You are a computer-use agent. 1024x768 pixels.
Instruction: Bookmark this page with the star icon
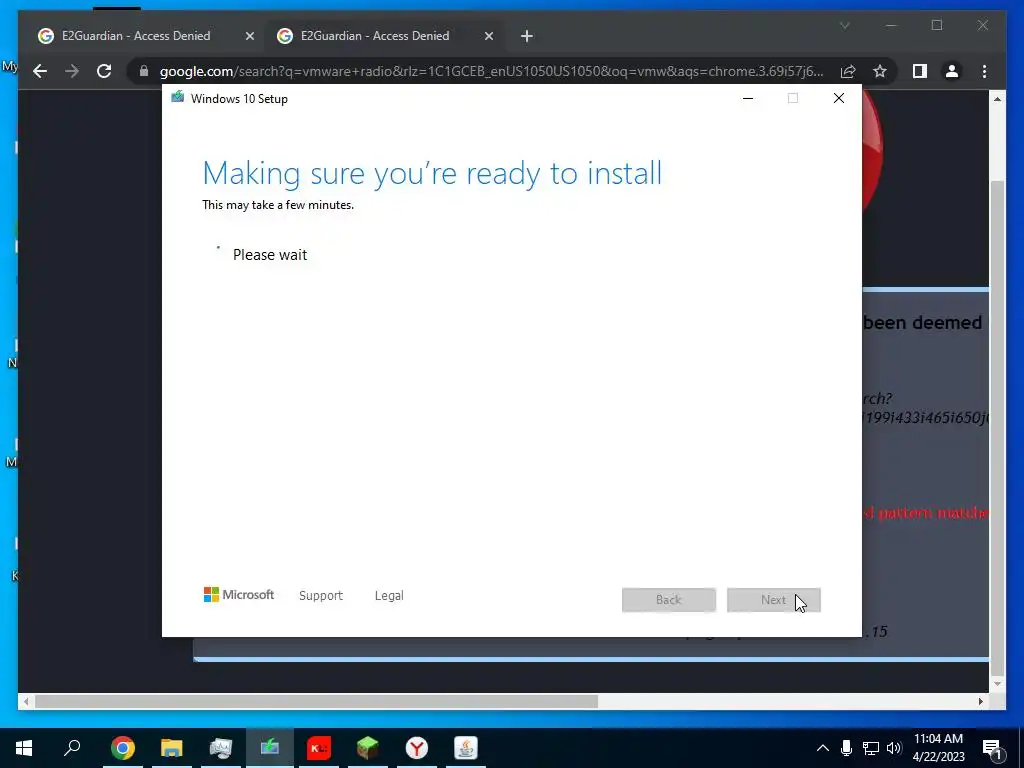point(880,71)
